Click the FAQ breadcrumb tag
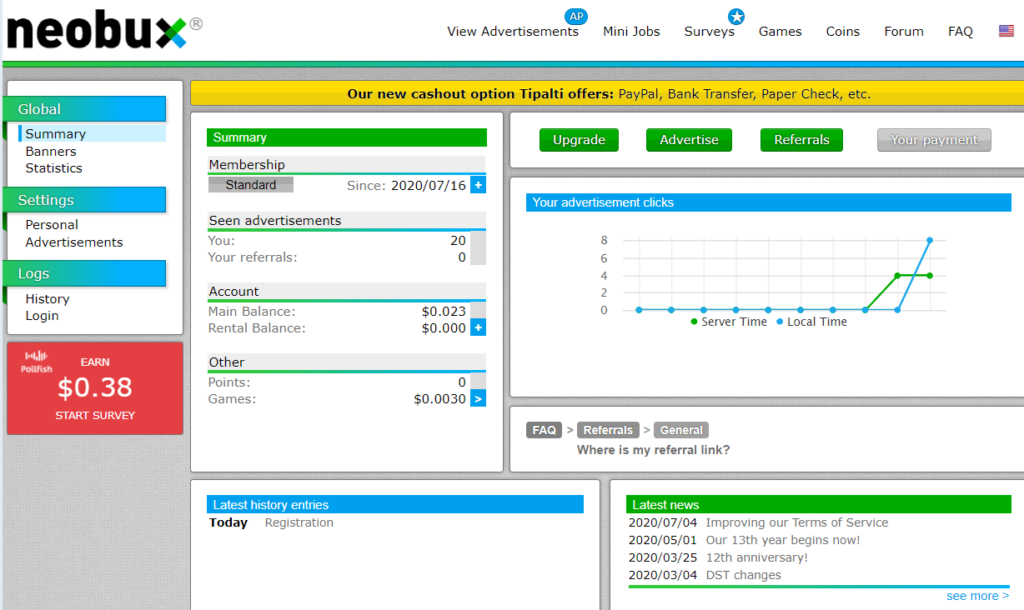The height and width of the screenshot is (610, 1024). point(544,430)
